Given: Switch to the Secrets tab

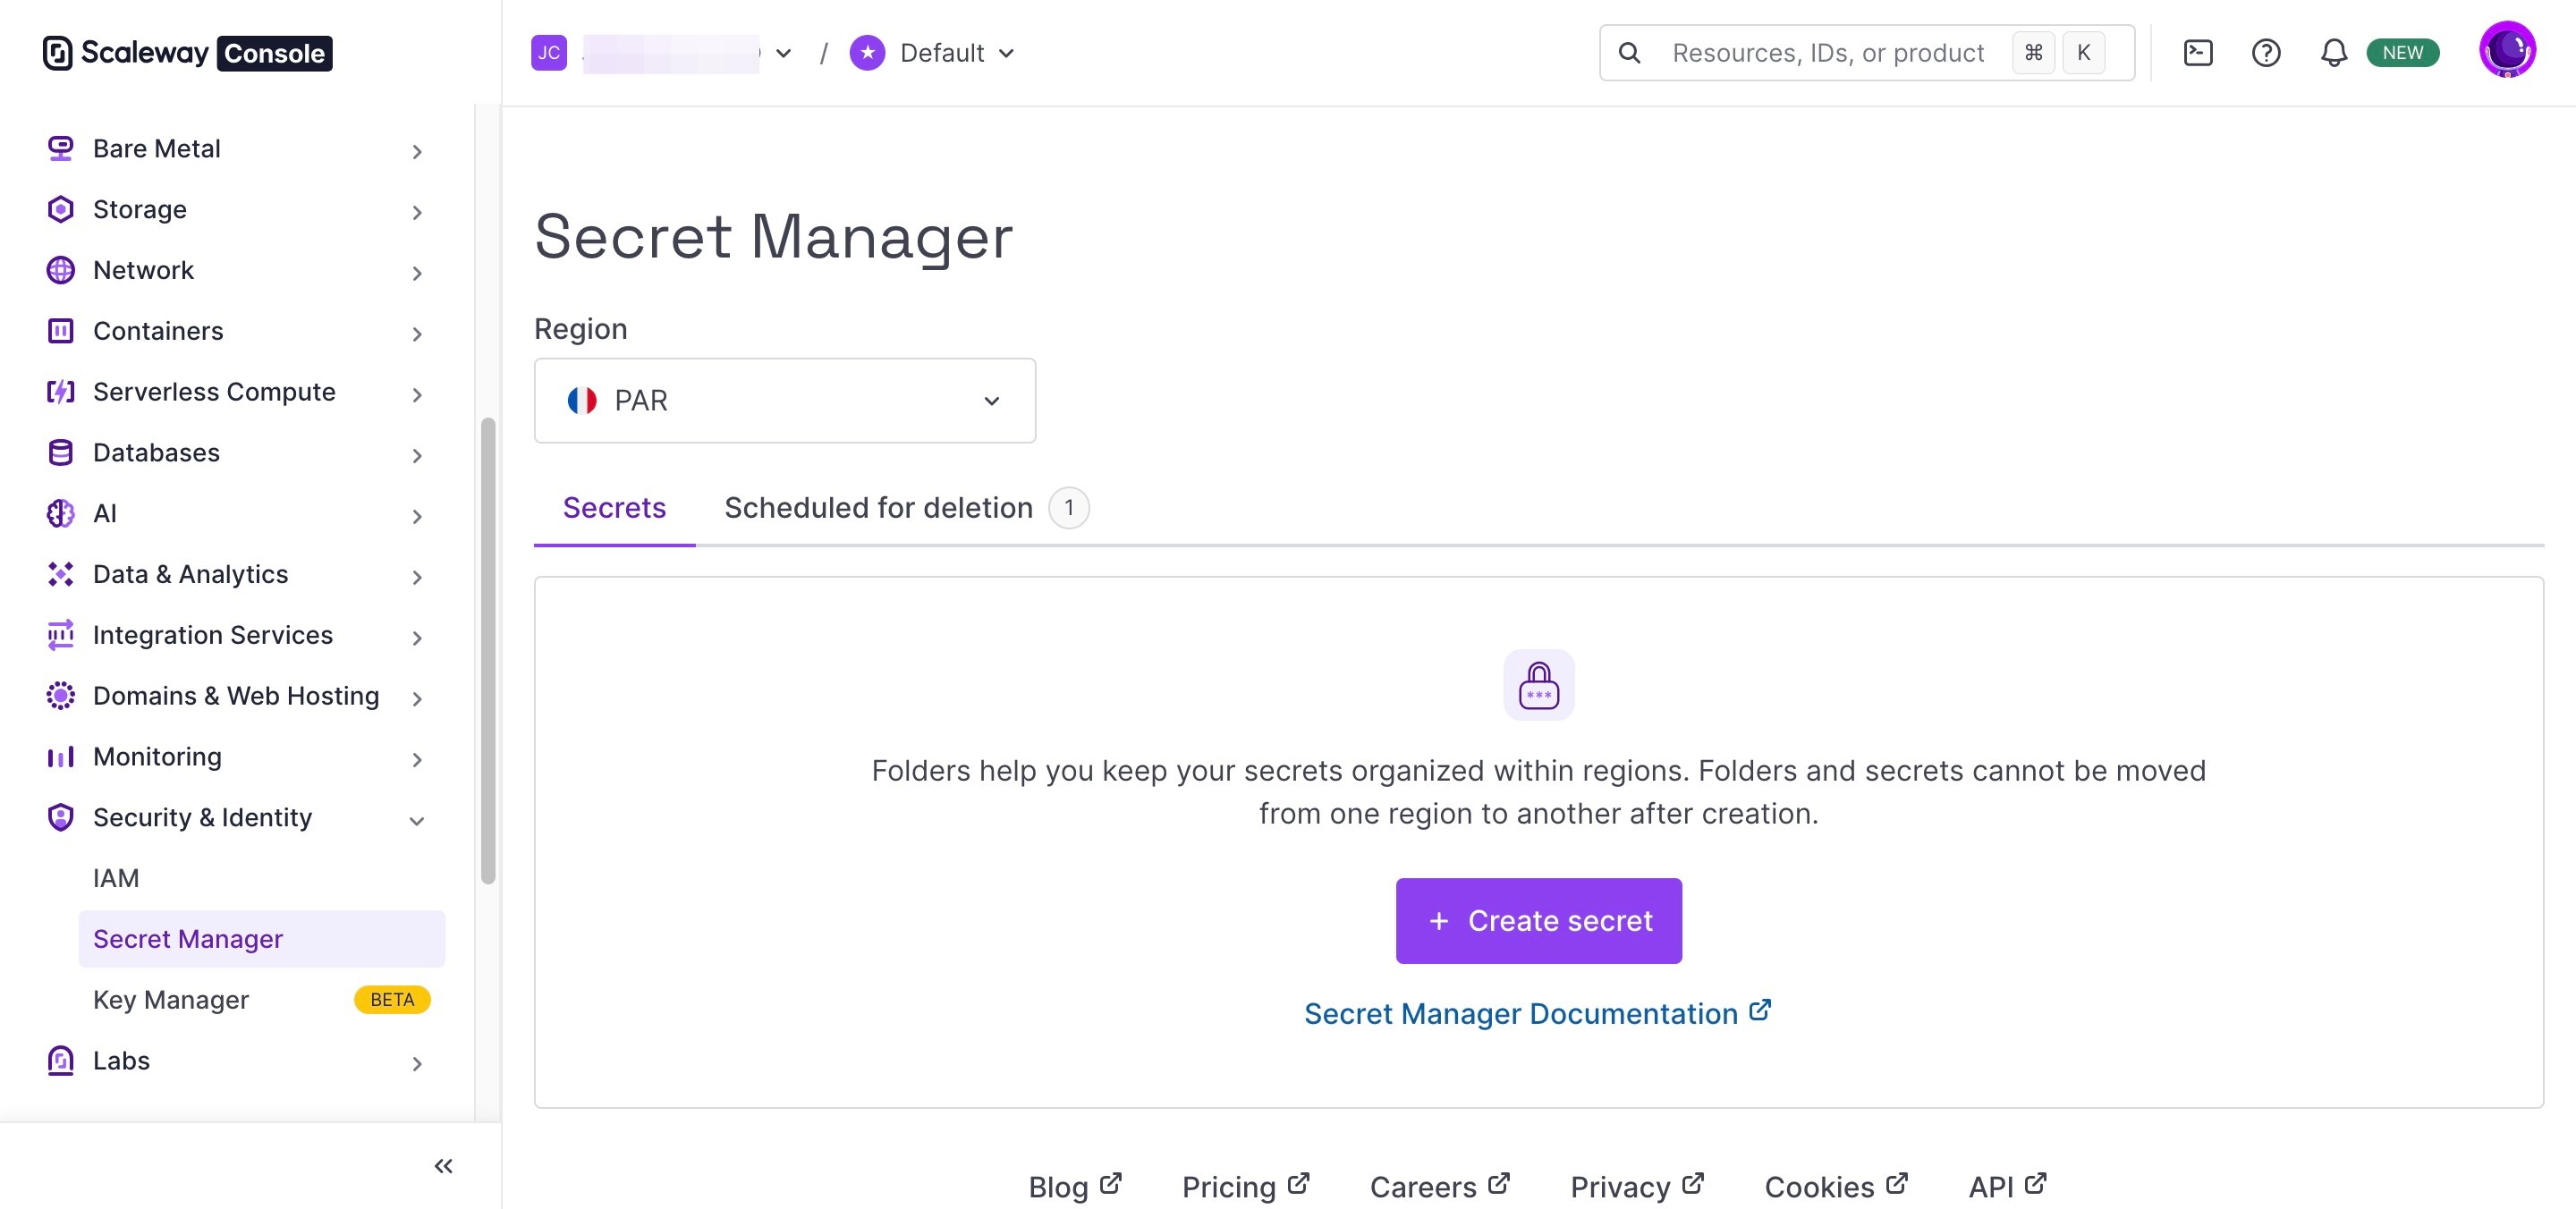Looking at the screenshot, I should [614, 508].
